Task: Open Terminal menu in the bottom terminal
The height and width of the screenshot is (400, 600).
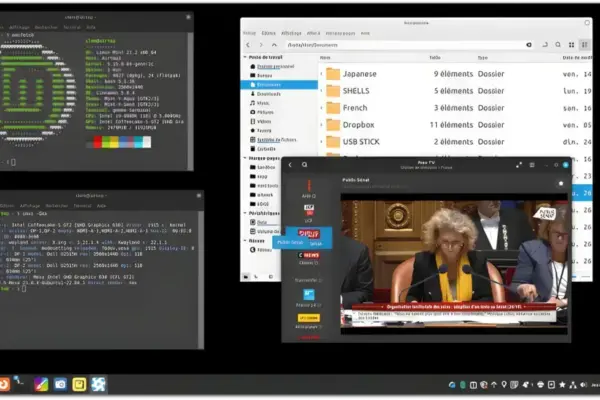Action: pos(82,206)
